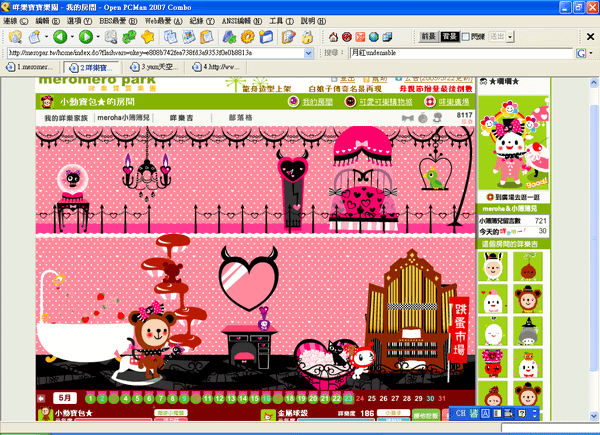Click the orange gear settings icon
Image resolution: width=600 pixels, height=435 pixels.
coord(248,37)
